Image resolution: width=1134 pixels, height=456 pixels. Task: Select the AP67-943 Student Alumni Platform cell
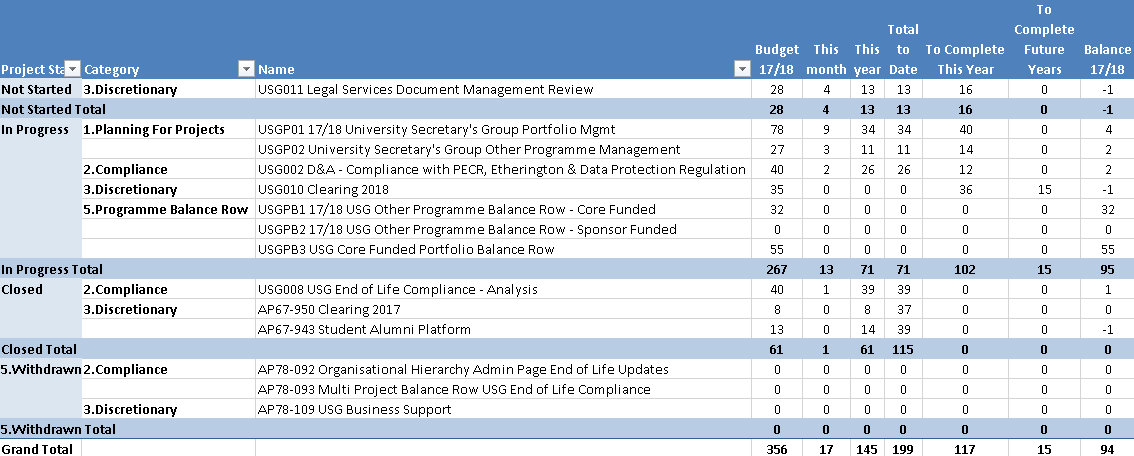364,329
